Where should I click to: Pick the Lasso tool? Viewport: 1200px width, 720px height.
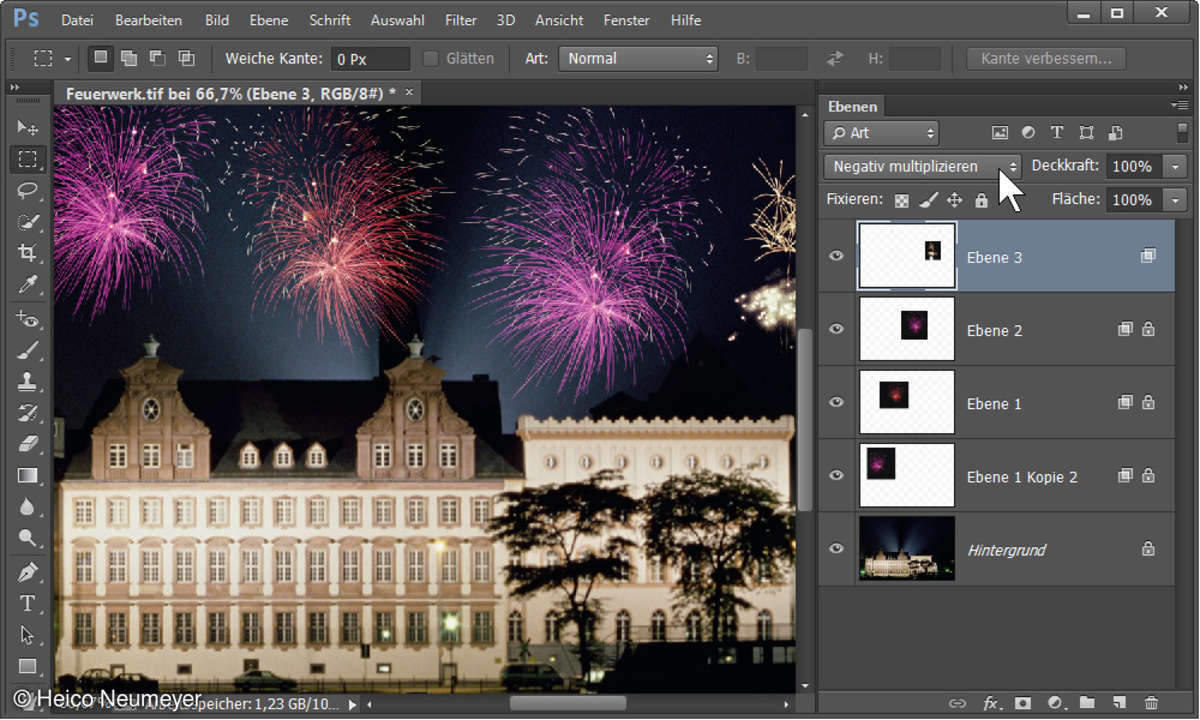[x=27, y=190]
